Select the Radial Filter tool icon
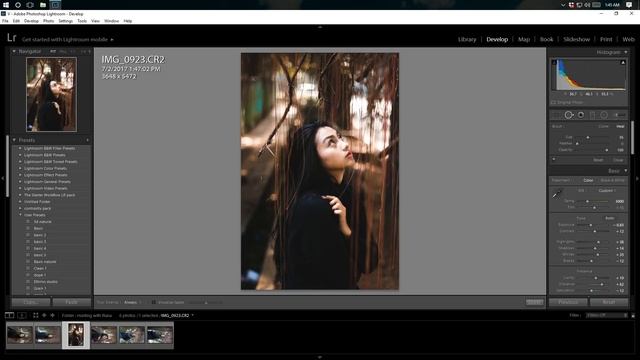The height and width of the screenshot is (360, 640). tap(604, 115)
